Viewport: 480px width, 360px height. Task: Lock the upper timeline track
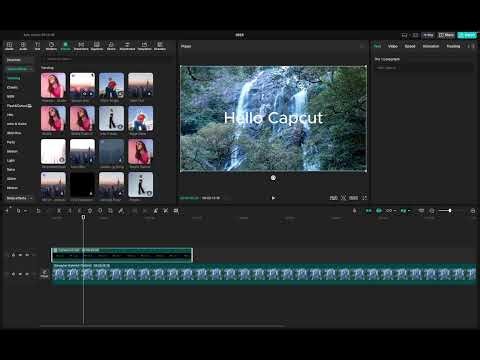(x=14, y=255)
